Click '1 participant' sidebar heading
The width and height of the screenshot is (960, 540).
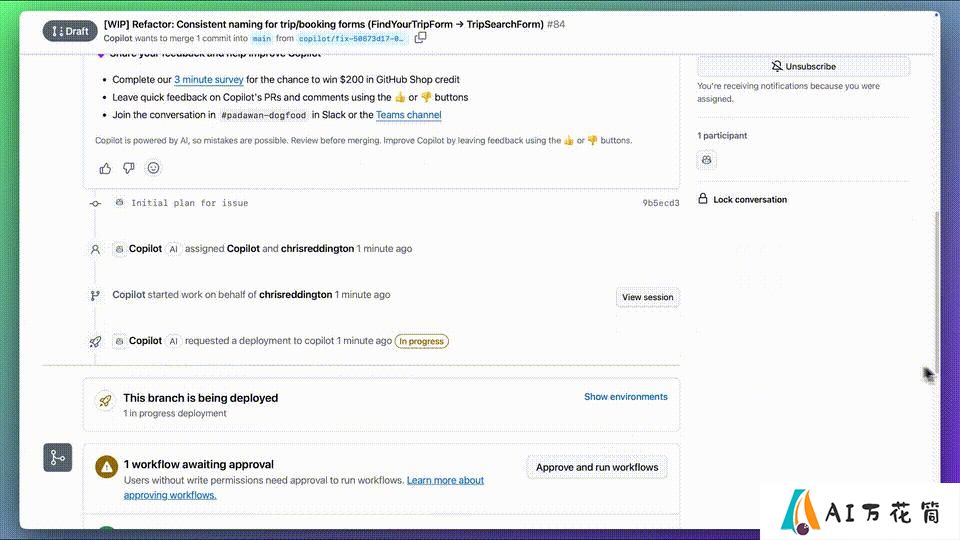[x=722, y=135]
